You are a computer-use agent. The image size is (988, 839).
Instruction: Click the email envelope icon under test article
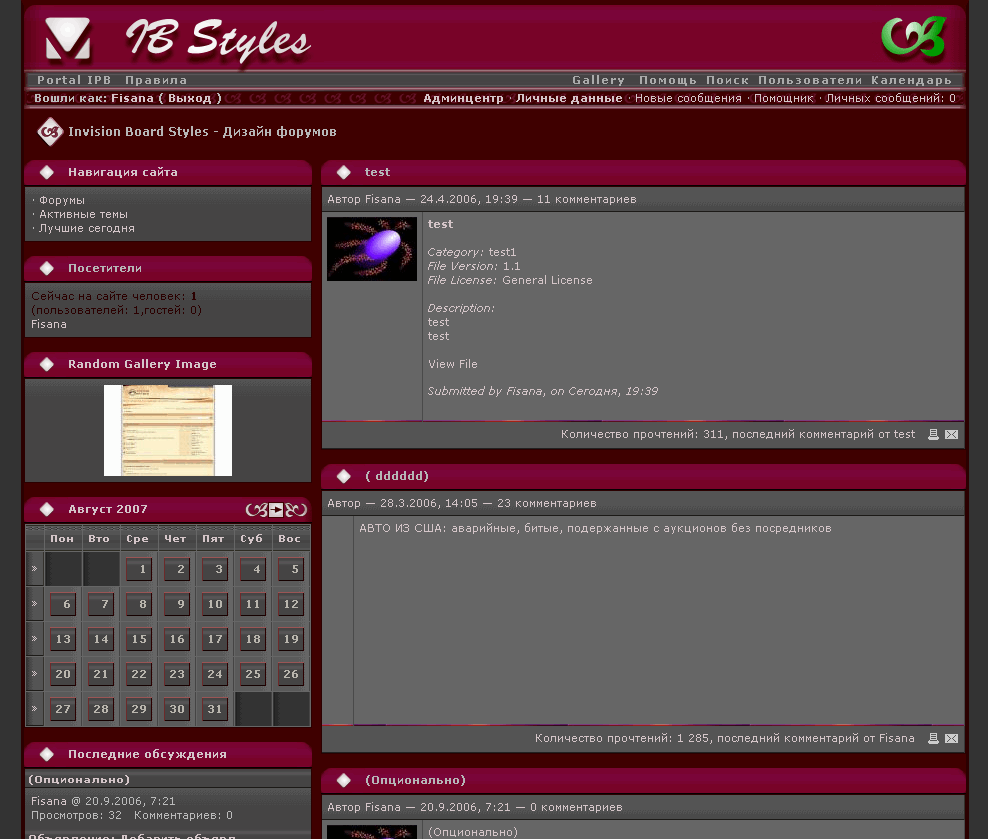click(x=951, y=435)
